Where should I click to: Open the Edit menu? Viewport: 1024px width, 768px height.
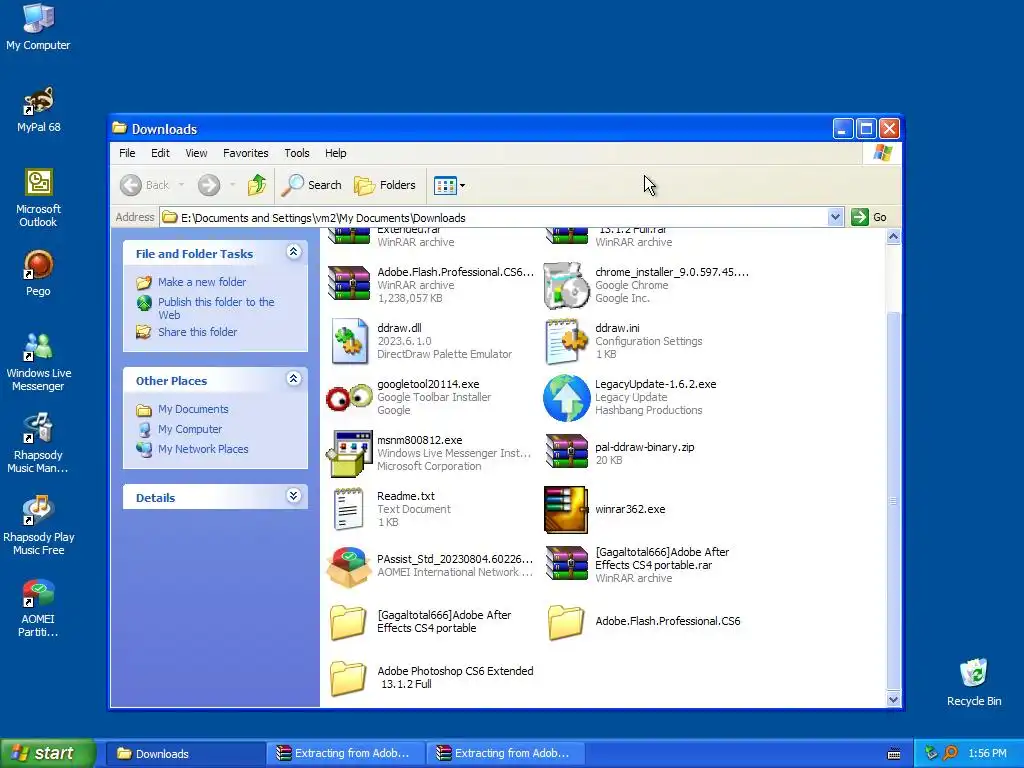(160, 153)
